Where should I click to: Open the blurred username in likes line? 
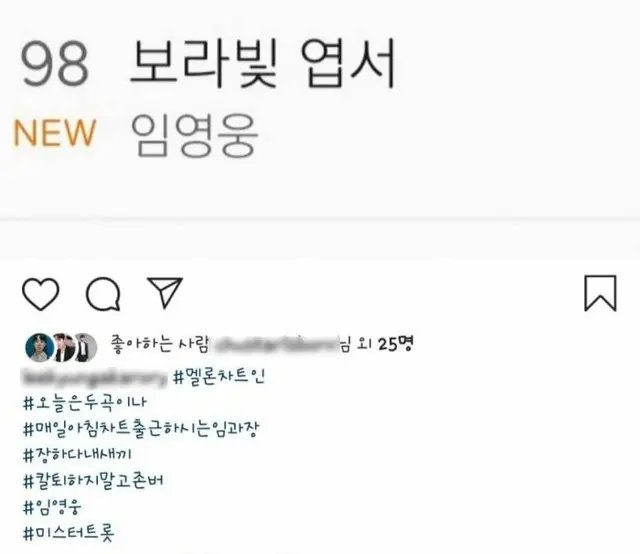275,345
